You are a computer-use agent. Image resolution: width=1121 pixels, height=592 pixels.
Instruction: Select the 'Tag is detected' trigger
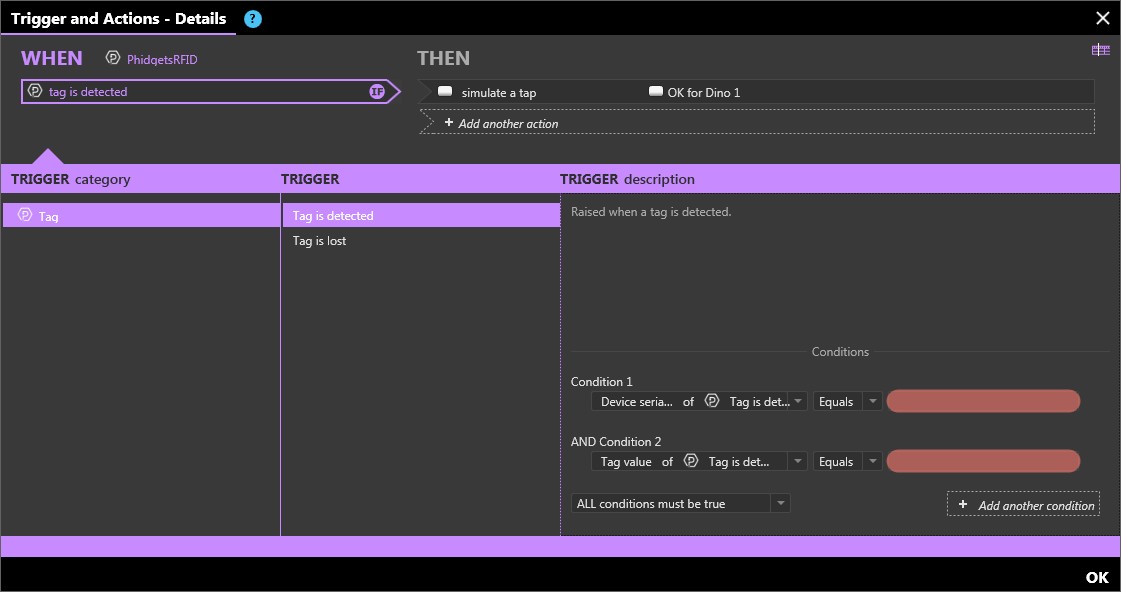click(333, 216)
